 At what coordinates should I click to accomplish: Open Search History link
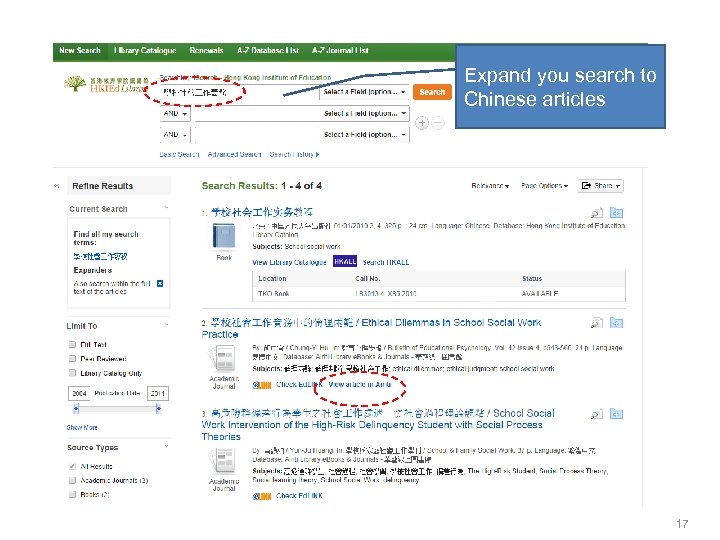tap(294, 154)
